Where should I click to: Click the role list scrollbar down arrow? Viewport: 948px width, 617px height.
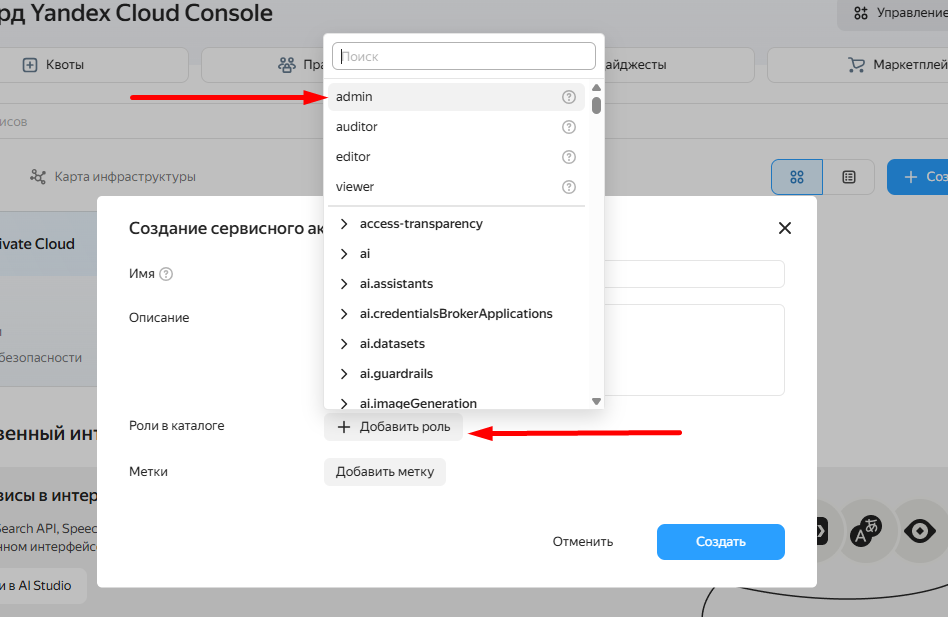[596, 402]
